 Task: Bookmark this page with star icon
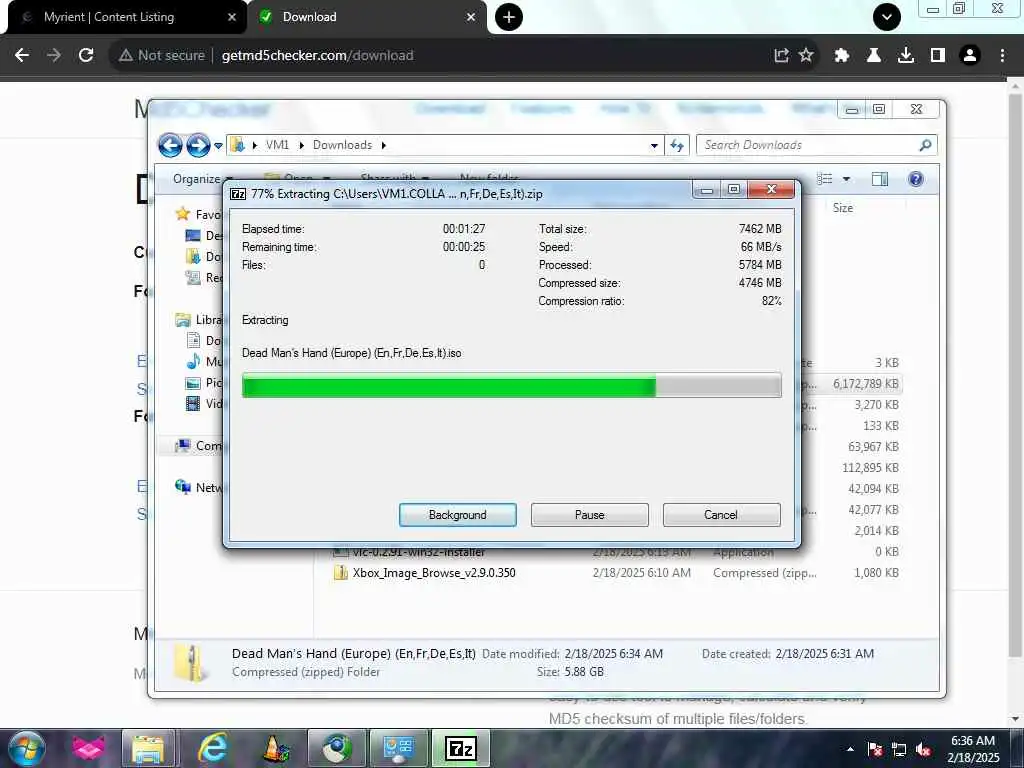pos(807,56)
